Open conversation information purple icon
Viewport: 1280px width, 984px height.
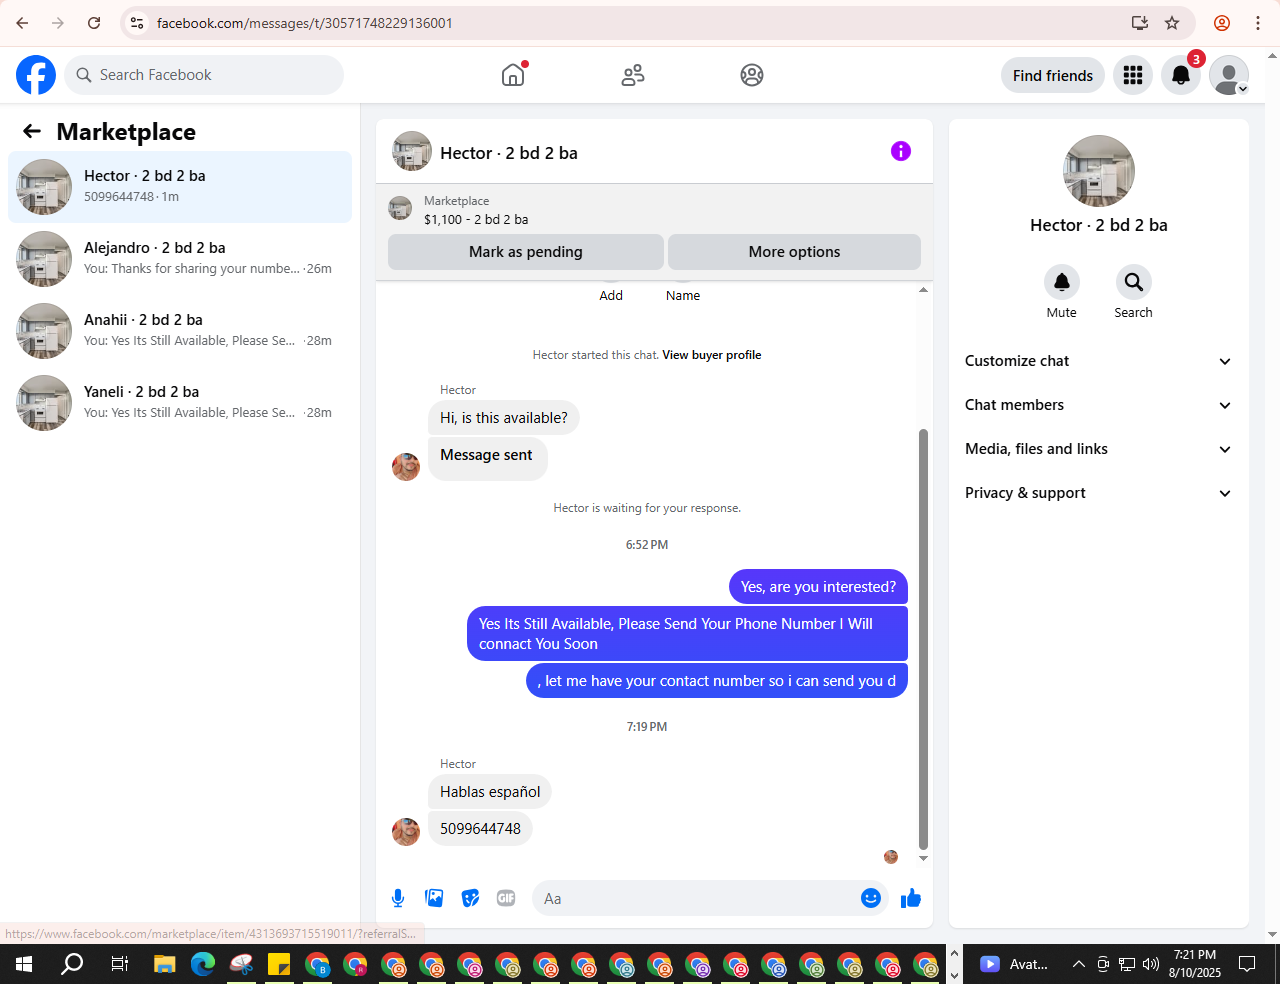point(901,151)
